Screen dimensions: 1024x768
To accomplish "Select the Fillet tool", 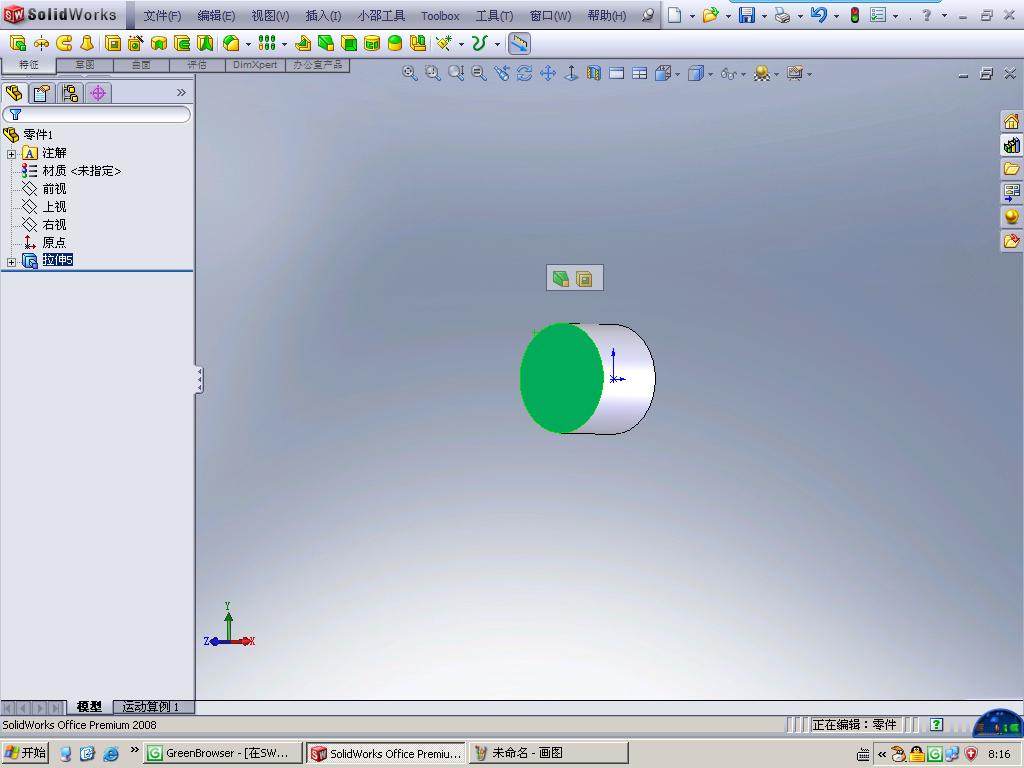I will pos(231,44).
